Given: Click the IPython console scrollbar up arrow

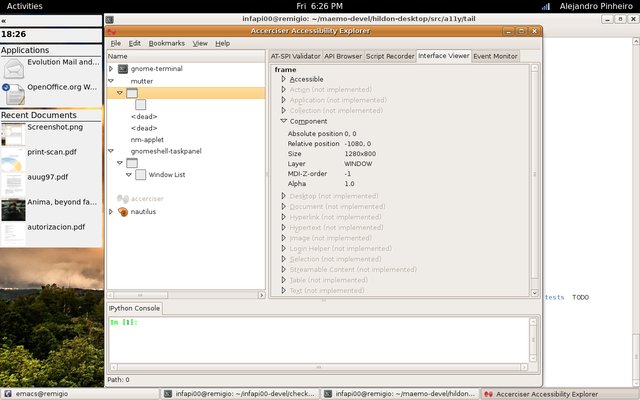Looking at the screenshot, I should pos(533,322).
